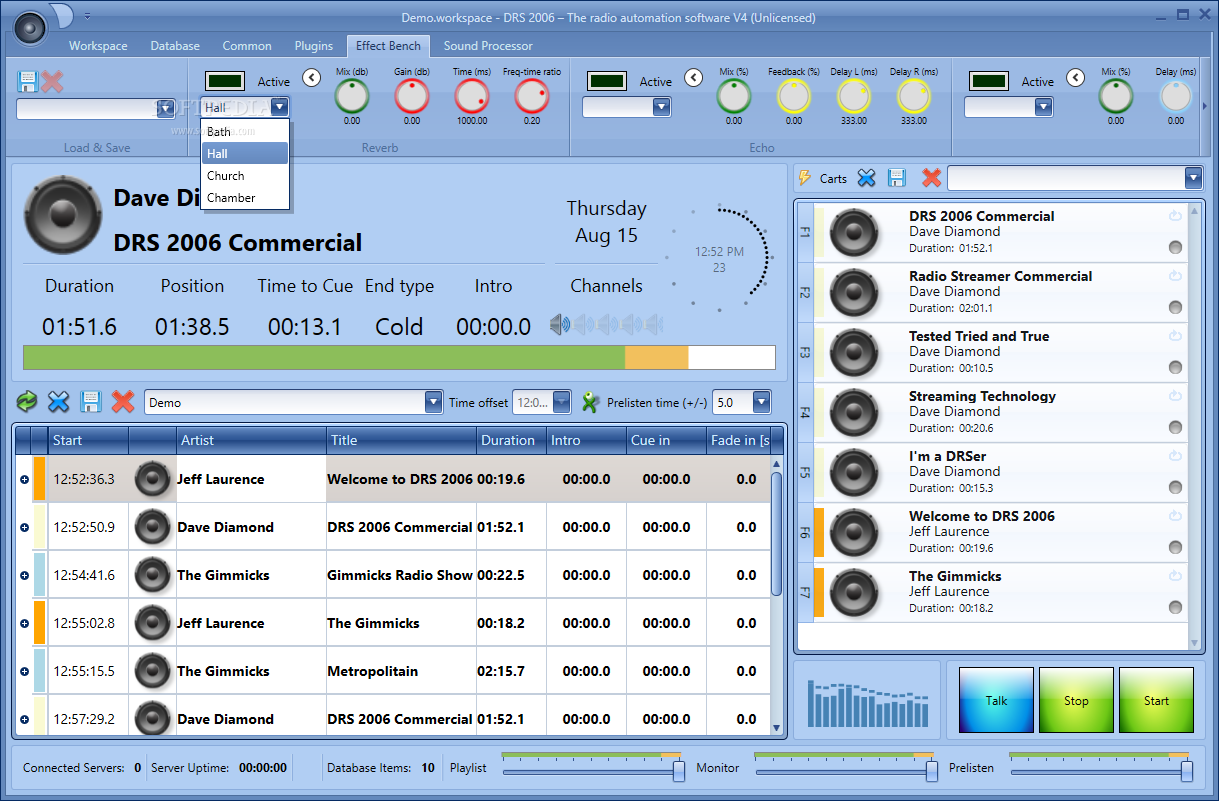Viewport: 1219px width, 801px height.
Task: Toggle the status circle on Radio Streamer Commercial cart
Action: [x=1175, y=308]
